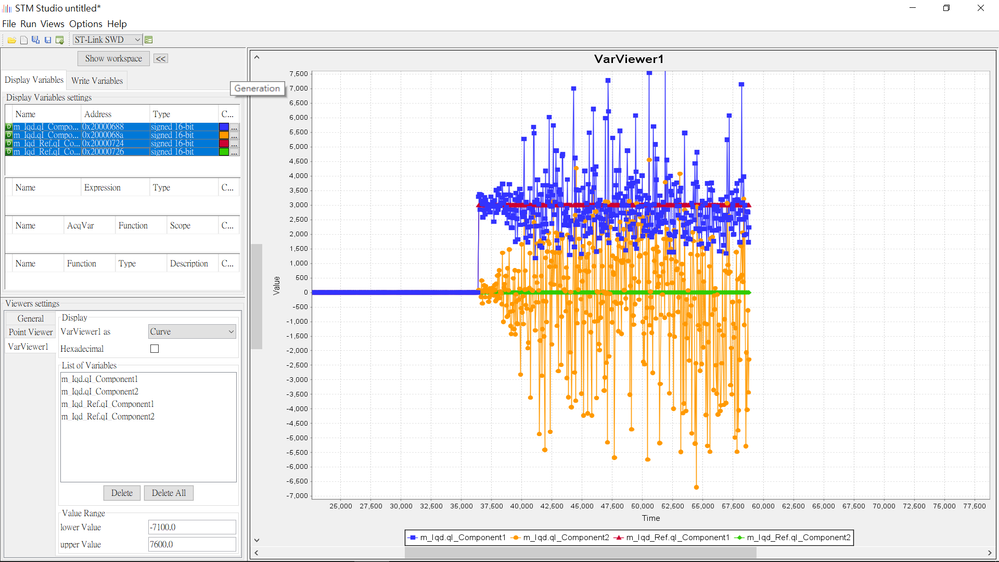
Task: Click the '...' color button on the 0x2000068a row
Action: 234,136
